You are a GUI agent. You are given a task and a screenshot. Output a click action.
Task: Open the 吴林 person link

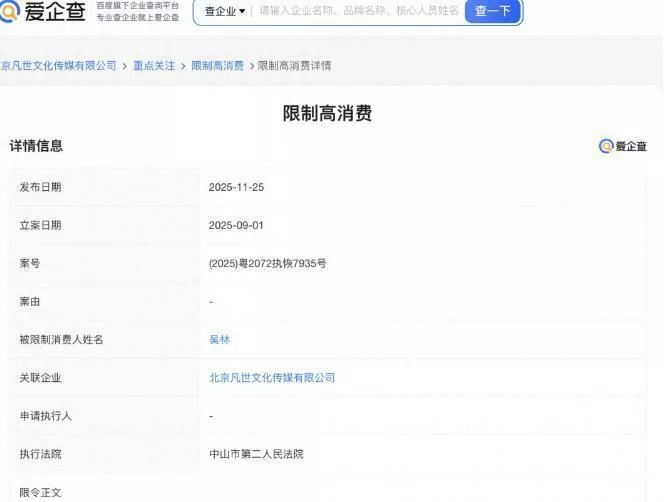(x=219, y=340)
